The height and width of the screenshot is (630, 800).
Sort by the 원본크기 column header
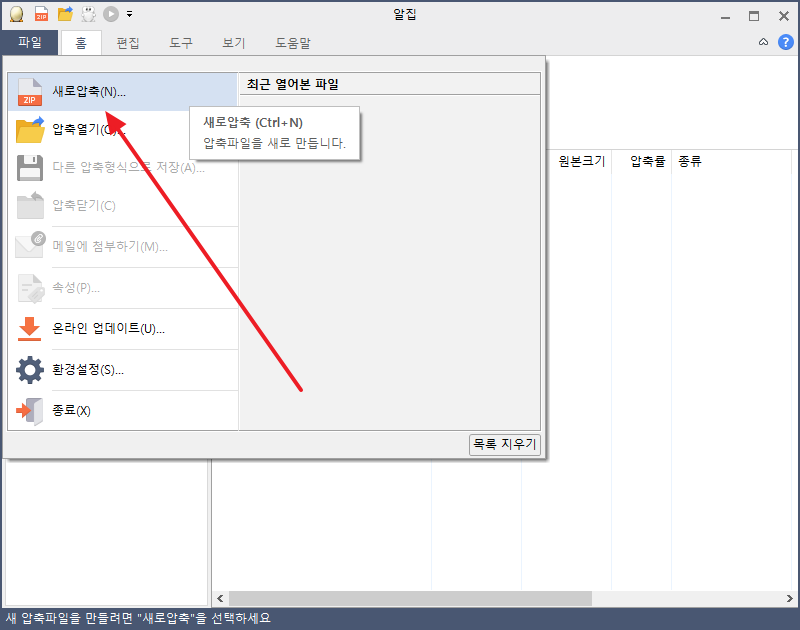581,161
